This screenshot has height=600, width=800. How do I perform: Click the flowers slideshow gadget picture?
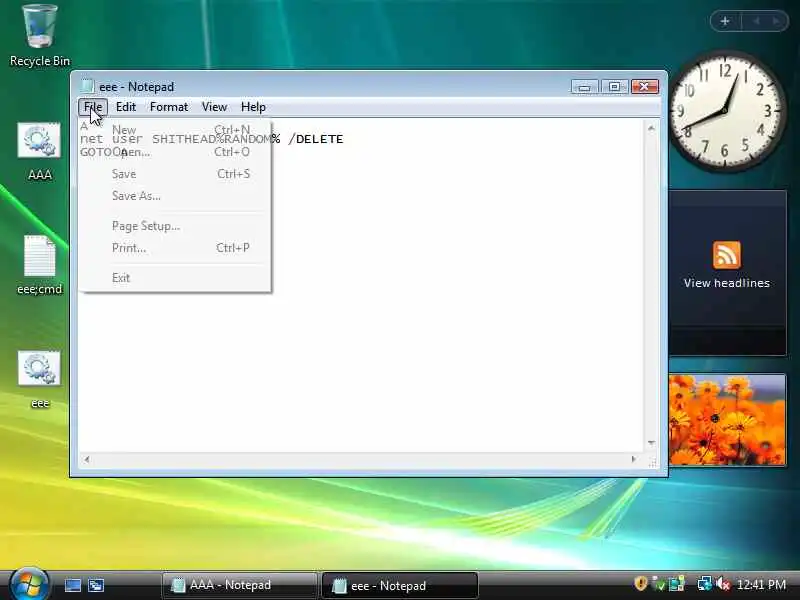click(728, 419)
